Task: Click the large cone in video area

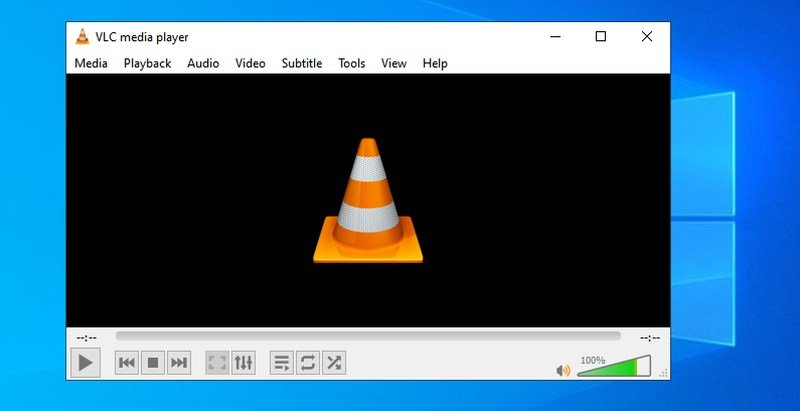Action: pyautogui.click(x=368, y=201)
